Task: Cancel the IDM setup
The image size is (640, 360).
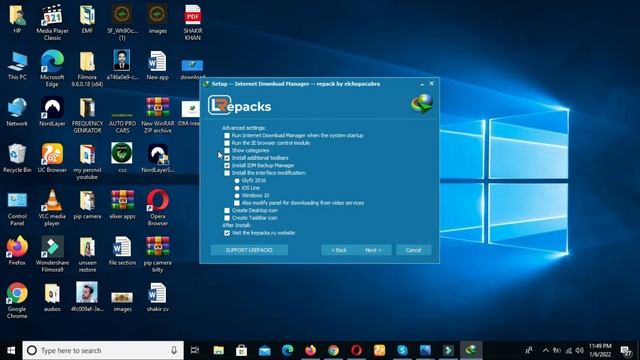Action: (413, 250)
